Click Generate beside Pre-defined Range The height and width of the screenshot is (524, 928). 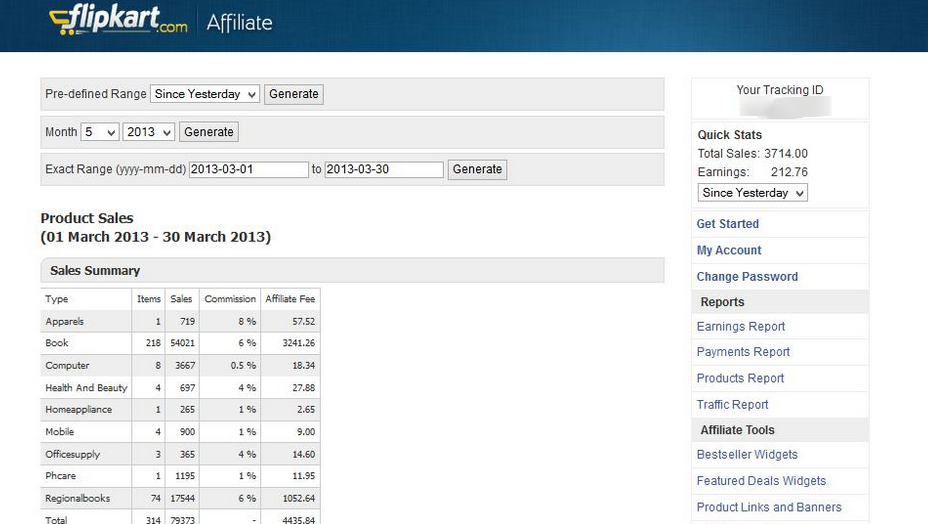294,94
